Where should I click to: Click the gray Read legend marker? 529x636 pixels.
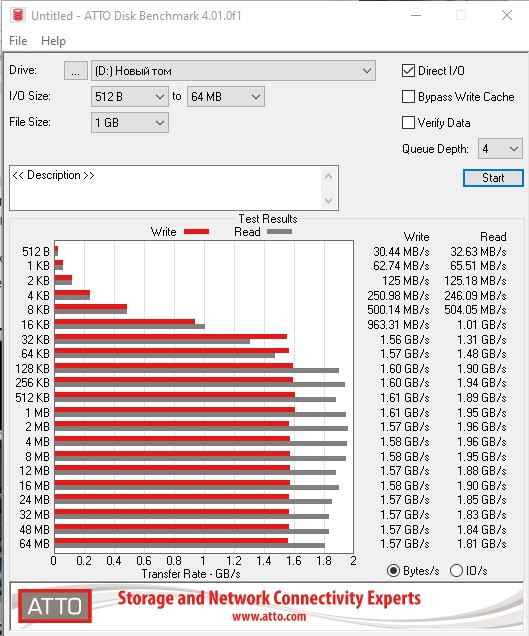pos(279,232)
